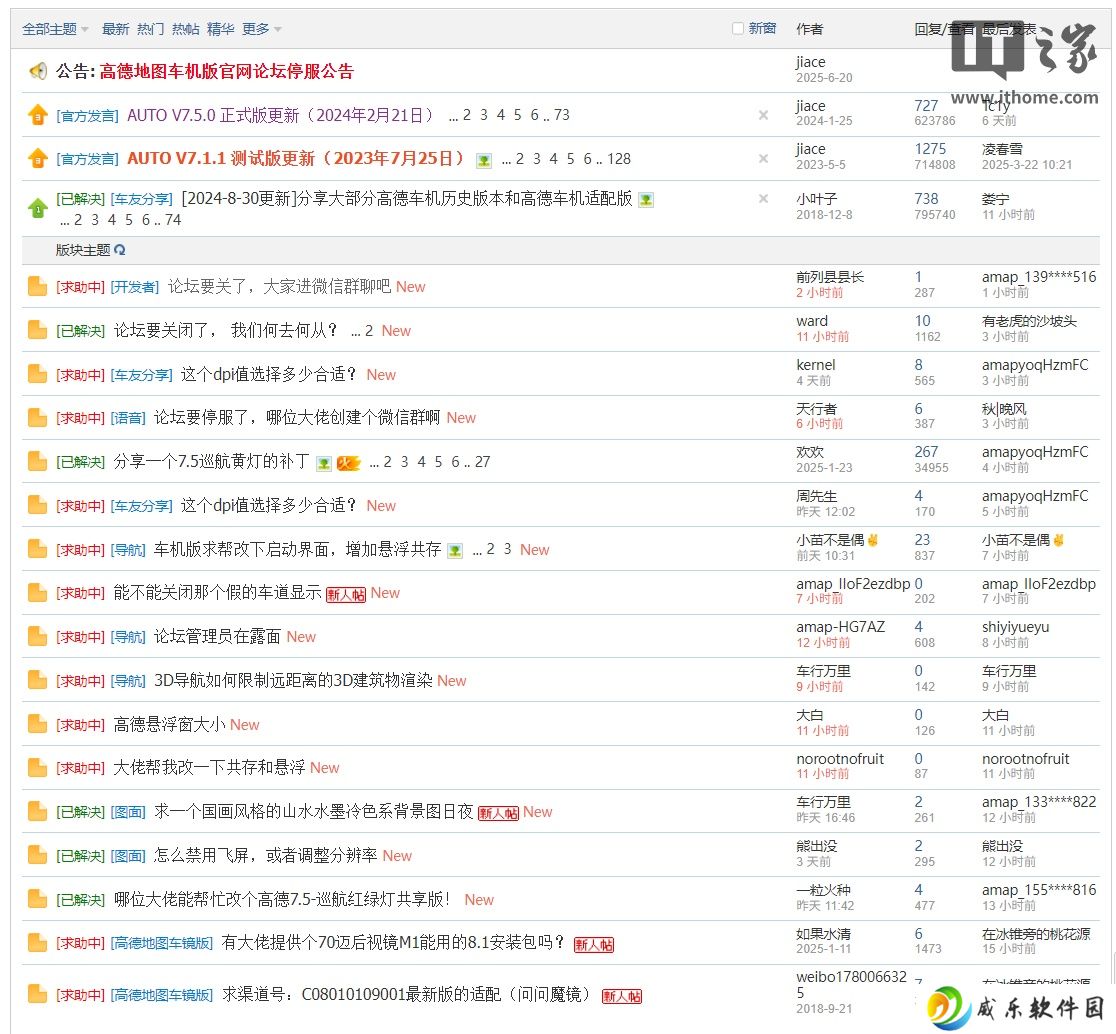Screen dimensions: 1116x1034
Task: Click folder icon of 论坛要关闭了 thread
Action: pyautogui.click(x=37, y=330)
